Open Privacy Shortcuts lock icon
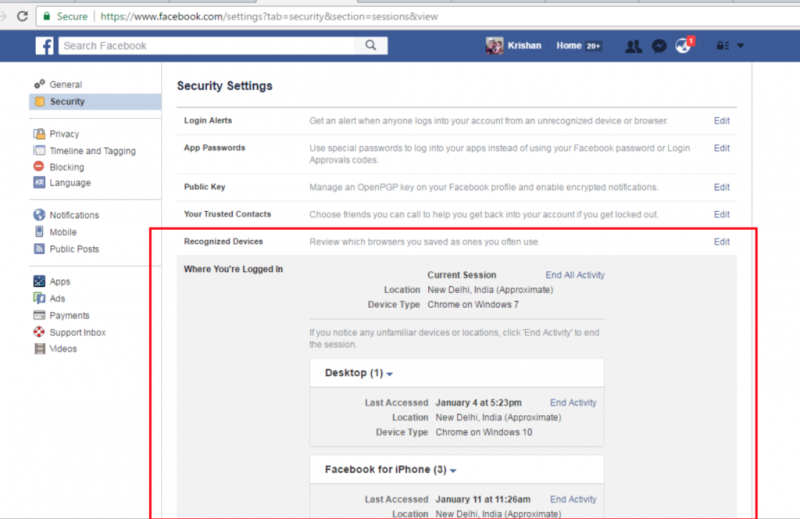Image resolution: width=800 pixels, height=519 pixels. click(722, 46)
